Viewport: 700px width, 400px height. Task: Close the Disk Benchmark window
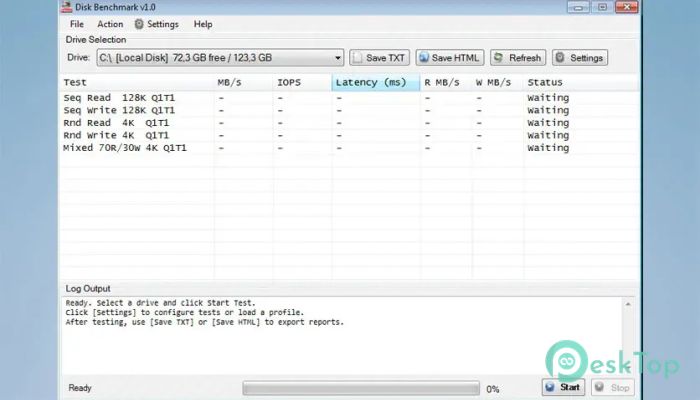[627, 7]
